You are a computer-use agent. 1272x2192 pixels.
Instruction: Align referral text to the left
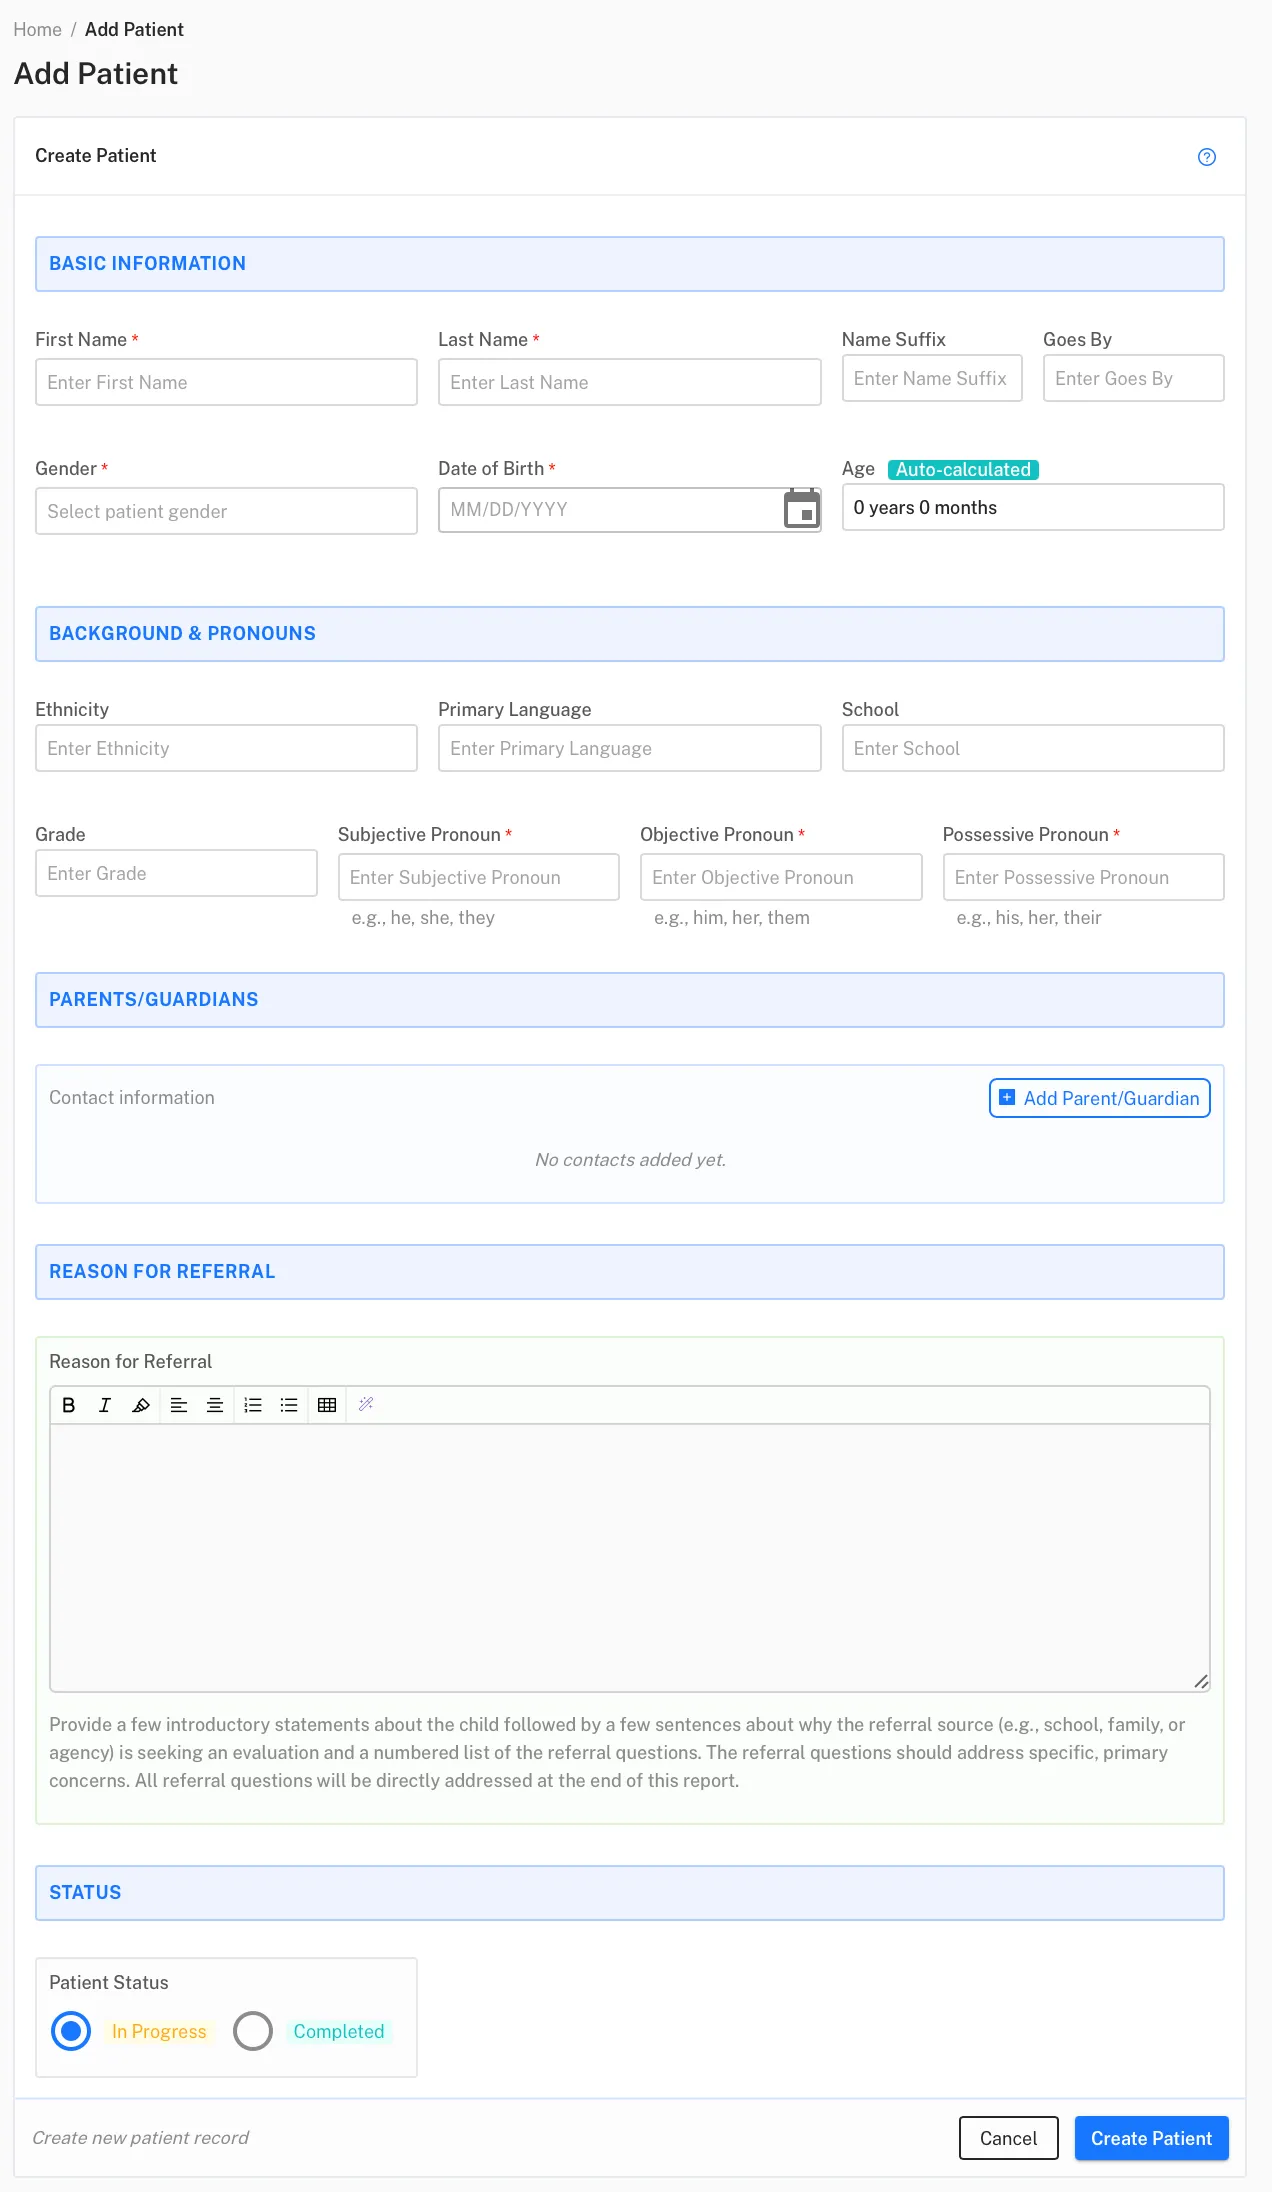(179, 1405)
